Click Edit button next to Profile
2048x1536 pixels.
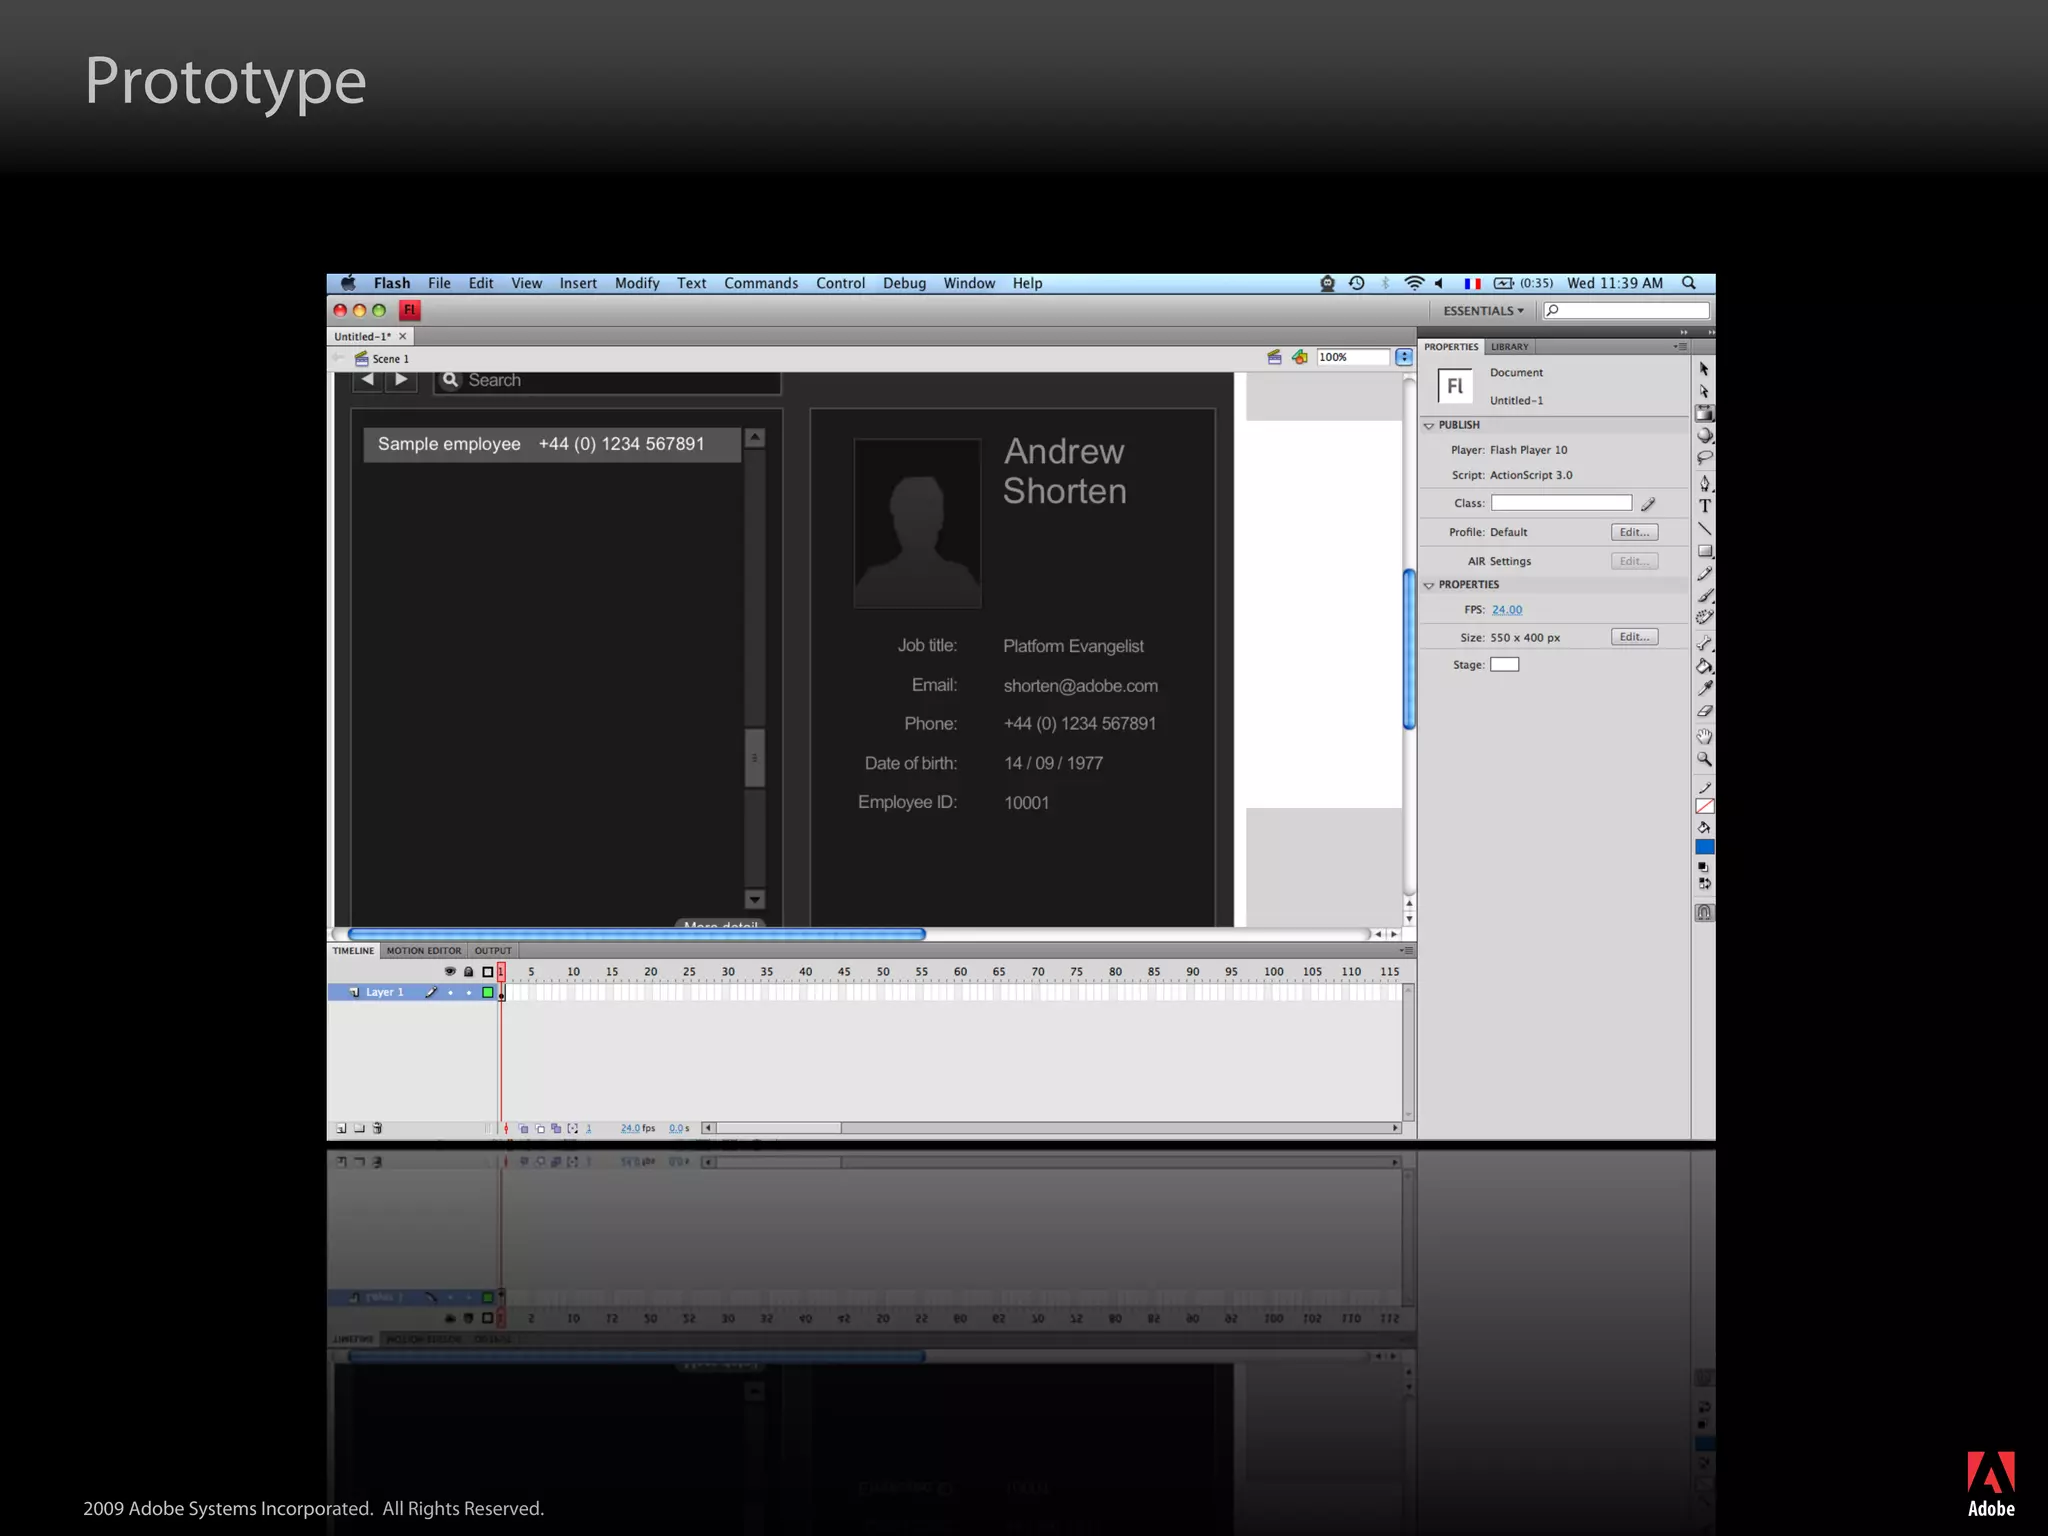coord(1634,532)
